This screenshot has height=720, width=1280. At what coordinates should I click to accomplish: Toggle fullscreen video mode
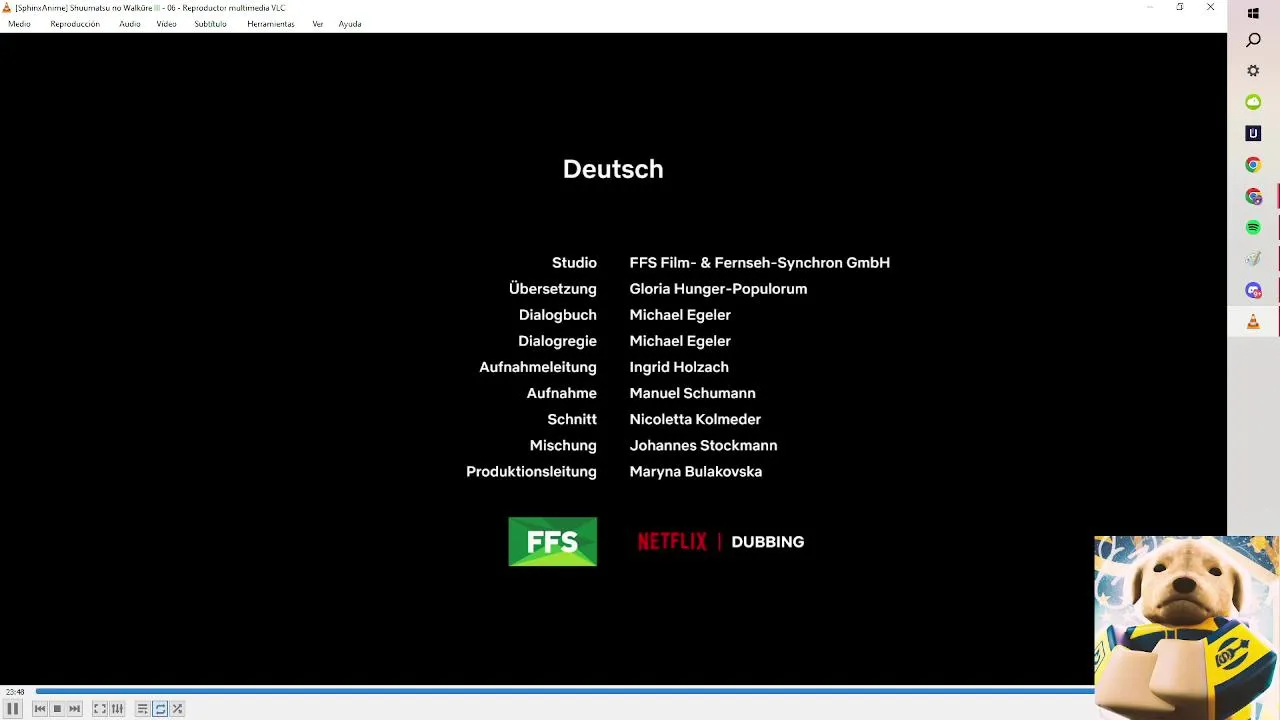100,709
